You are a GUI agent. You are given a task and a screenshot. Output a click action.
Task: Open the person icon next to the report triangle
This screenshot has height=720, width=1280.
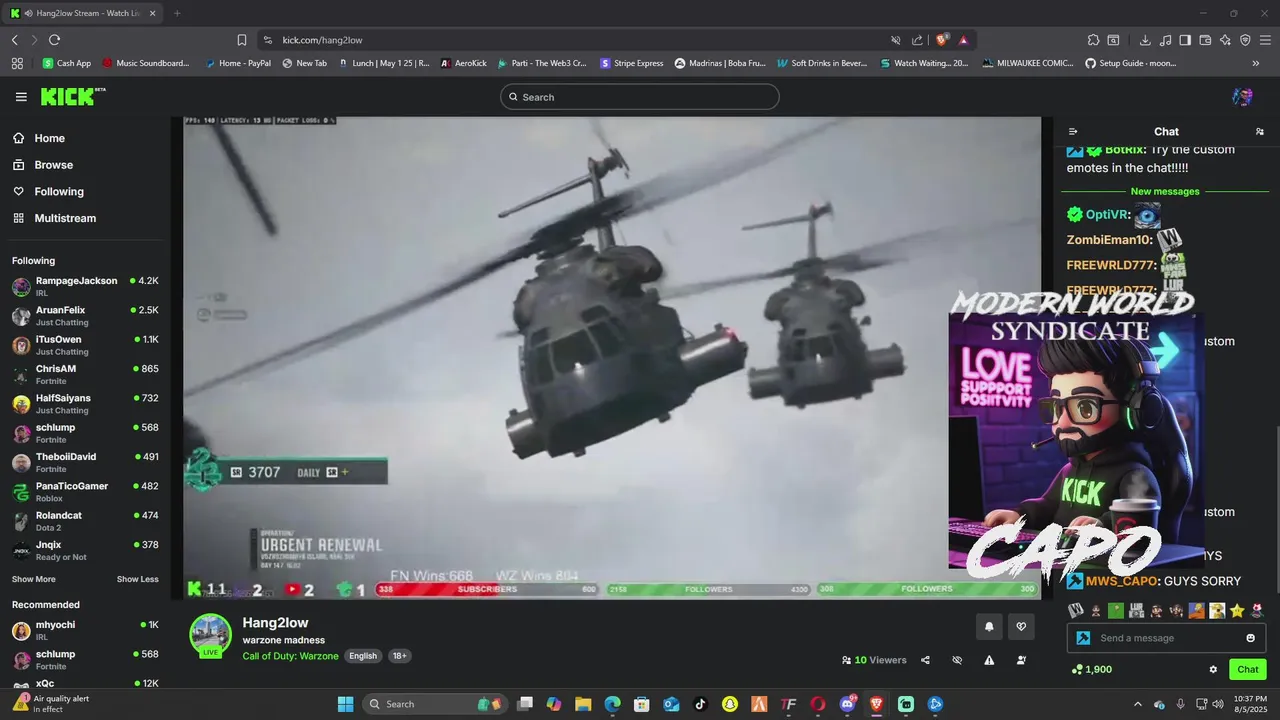[x=1021, y=660]
